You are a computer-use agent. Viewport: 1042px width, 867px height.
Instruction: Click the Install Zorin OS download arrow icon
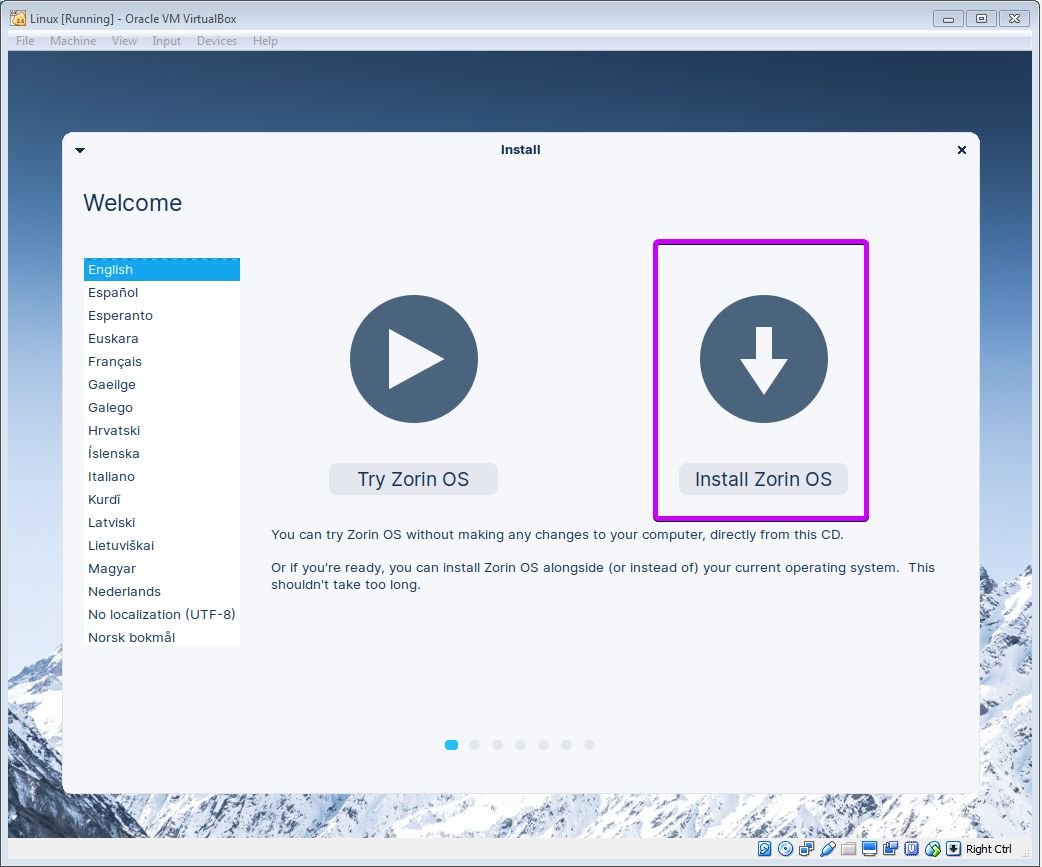(x=764, y=359)
